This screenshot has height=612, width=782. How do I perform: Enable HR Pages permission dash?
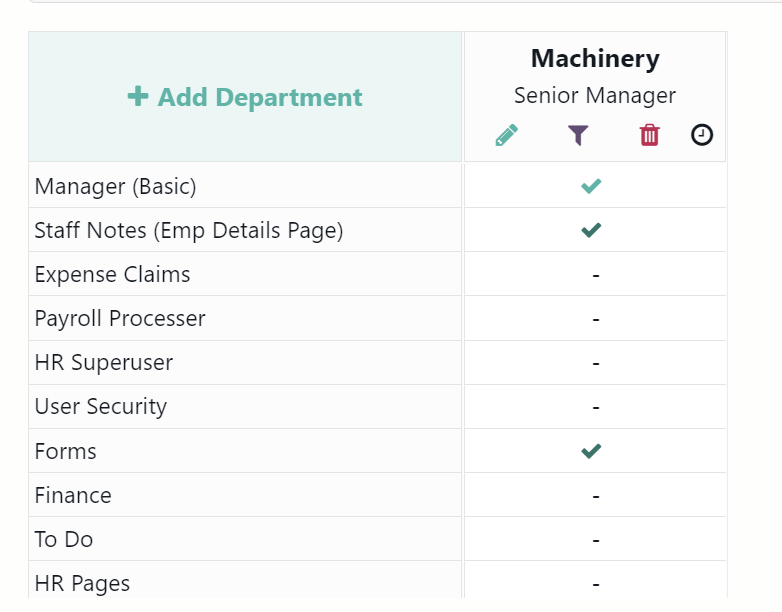coord(595,584)
